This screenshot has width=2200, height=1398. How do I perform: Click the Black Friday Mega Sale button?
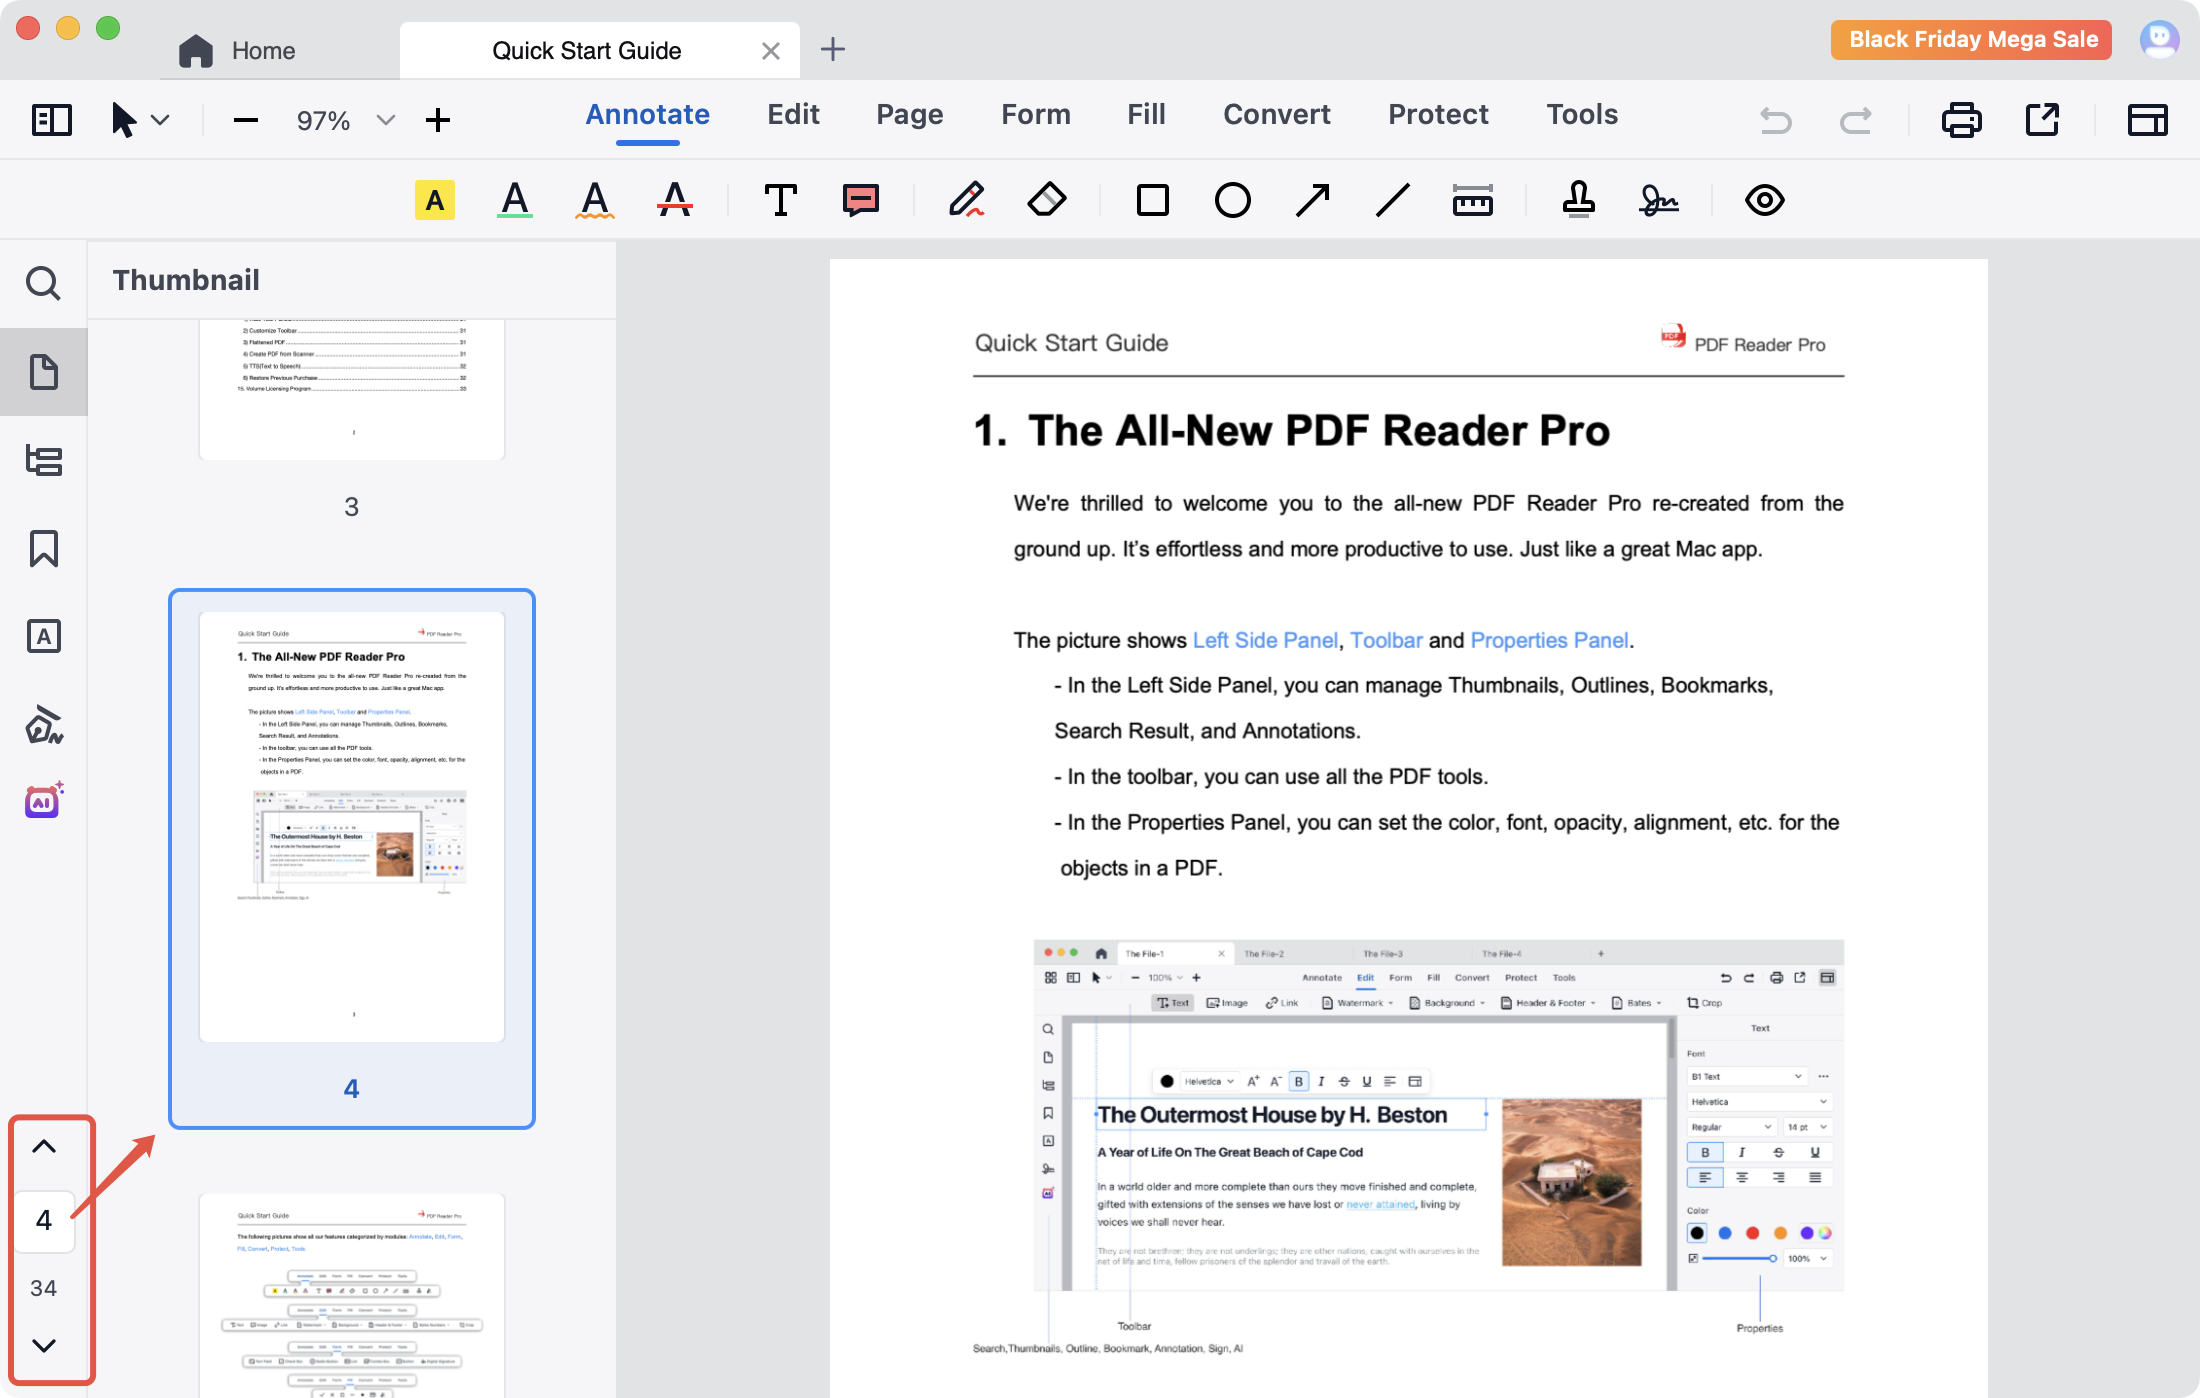pos(1971,40)
